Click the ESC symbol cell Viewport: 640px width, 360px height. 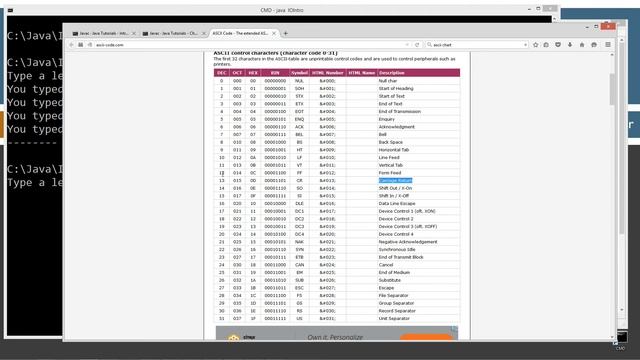tap(299, 288)
